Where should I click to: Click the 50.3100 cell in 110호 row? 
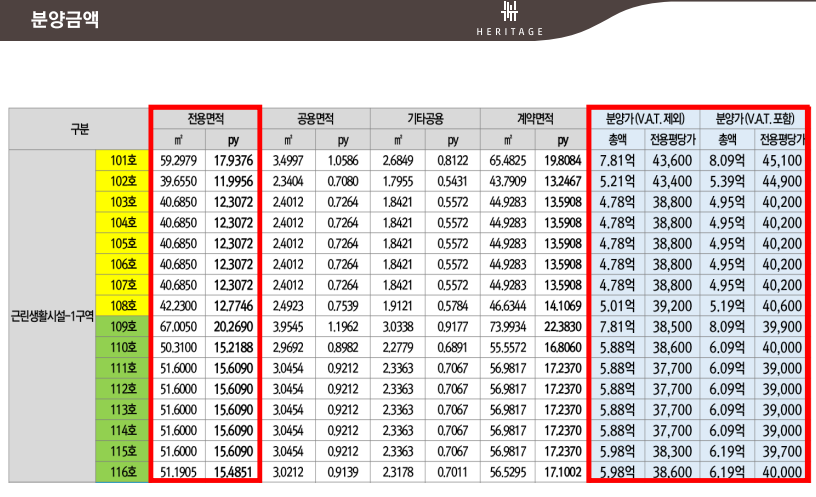(x=178, y=347)
